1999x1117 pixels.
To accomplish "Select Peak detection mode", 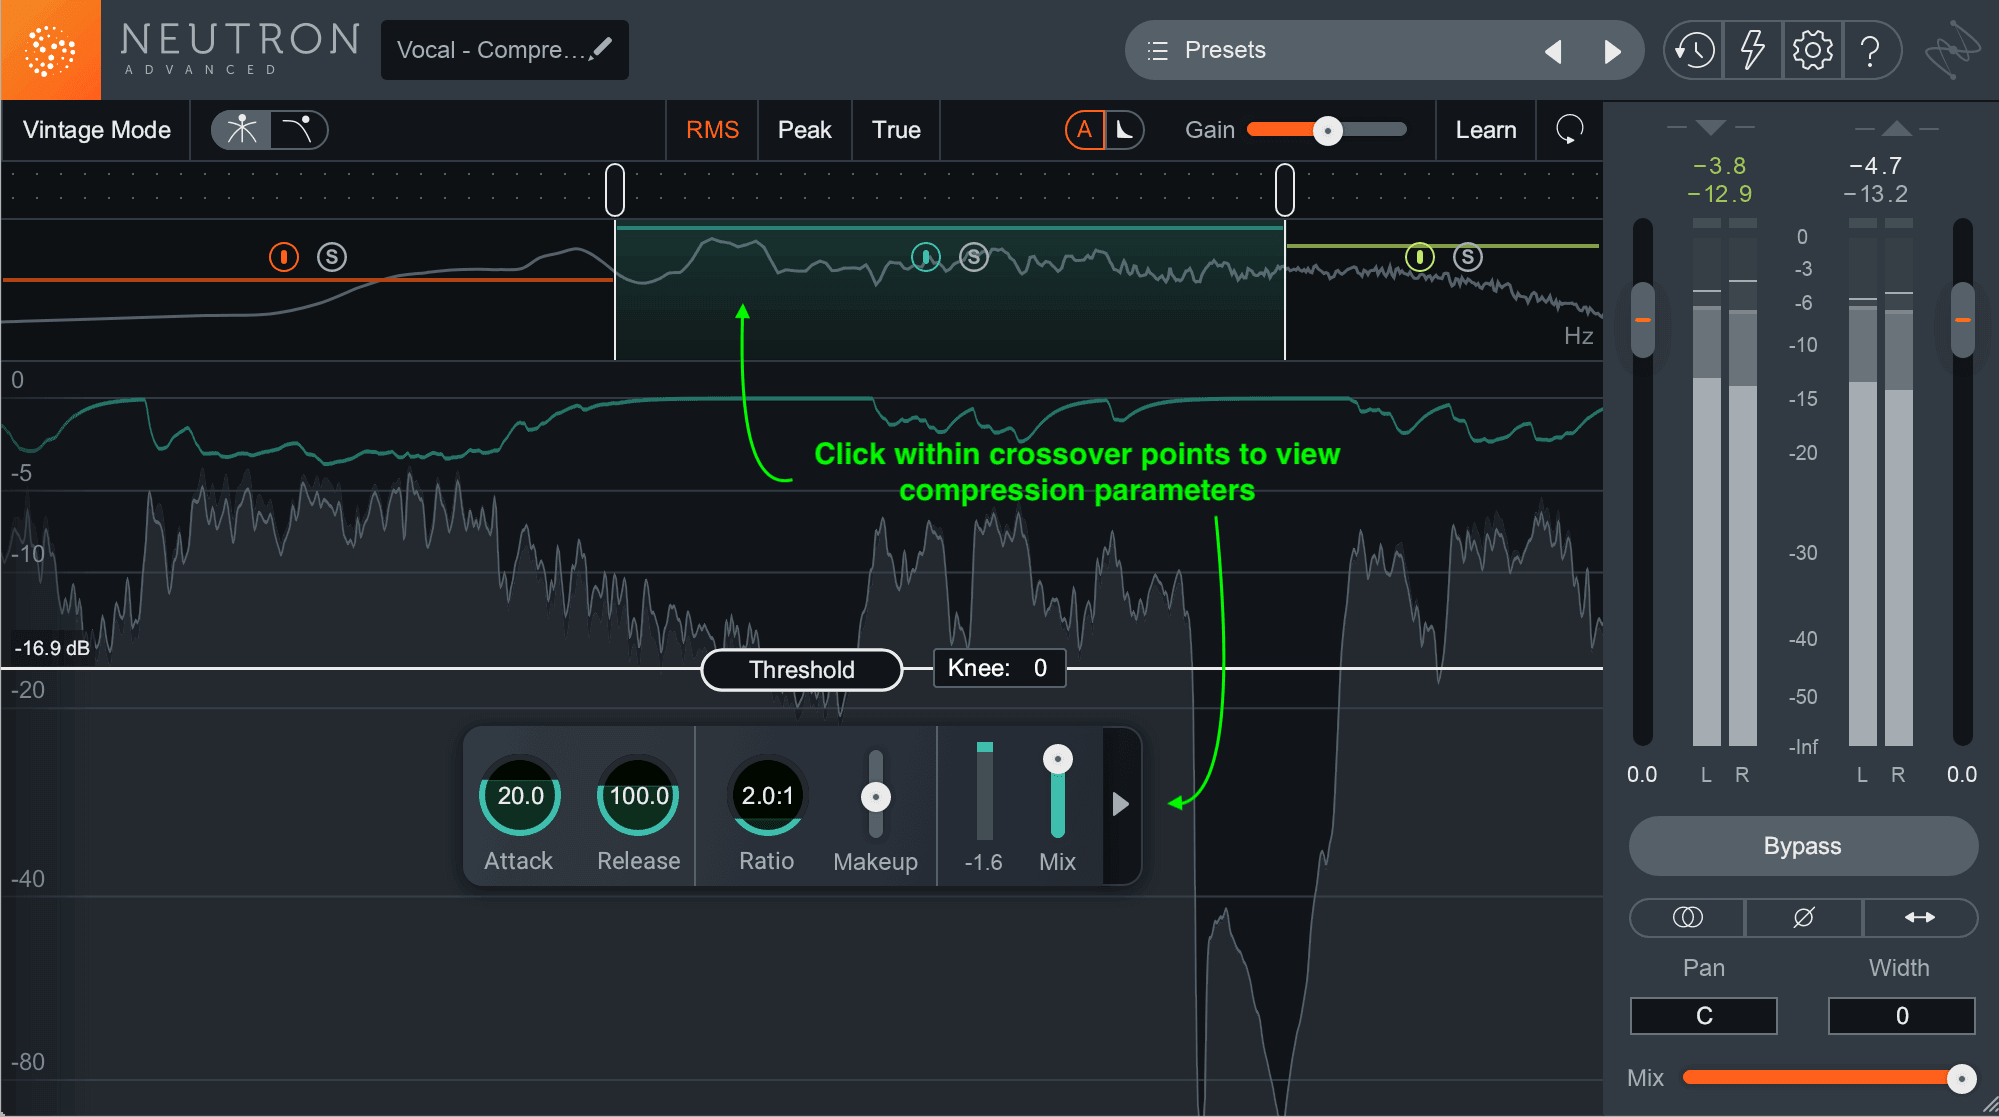I will coord(805,130).
